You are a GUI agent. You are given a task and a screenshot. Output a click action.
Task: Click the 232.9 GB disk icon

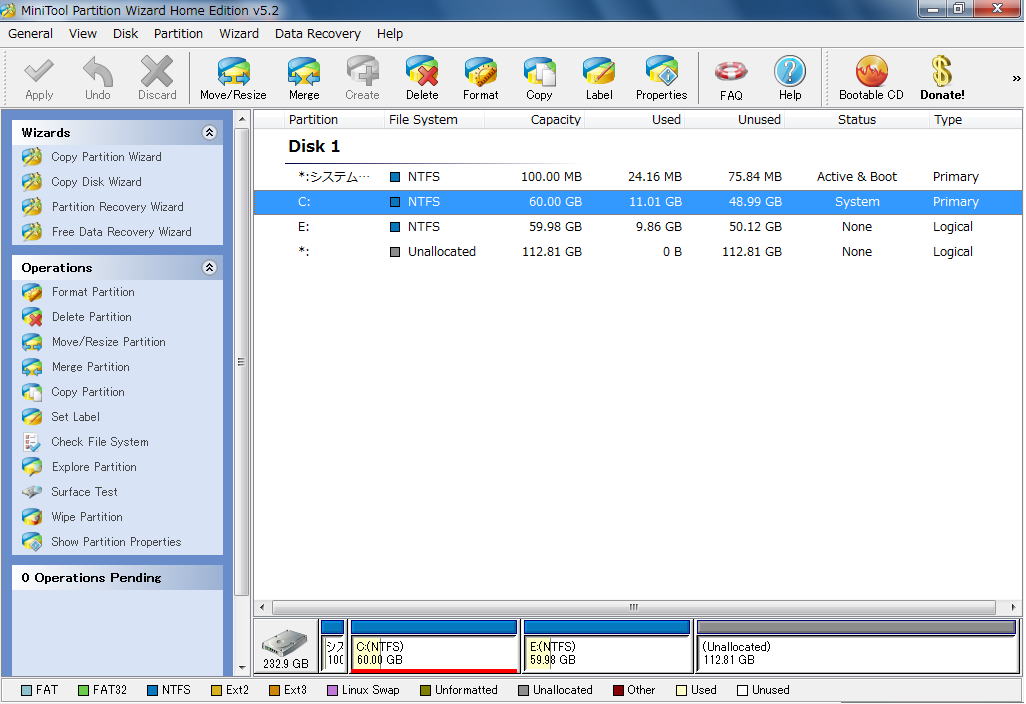click(x=285, y=648)
